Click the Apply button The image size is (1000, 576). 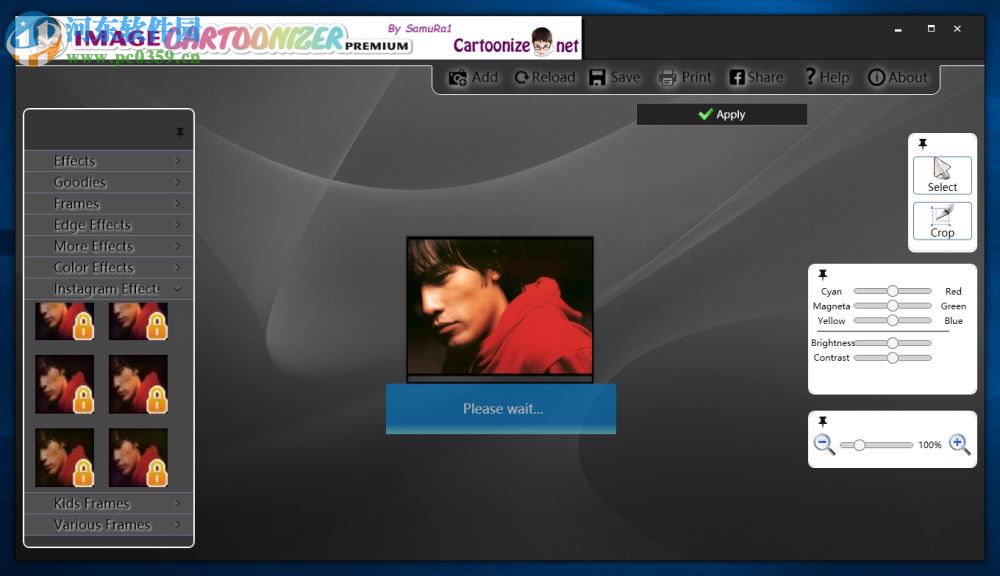click(721, 115)
